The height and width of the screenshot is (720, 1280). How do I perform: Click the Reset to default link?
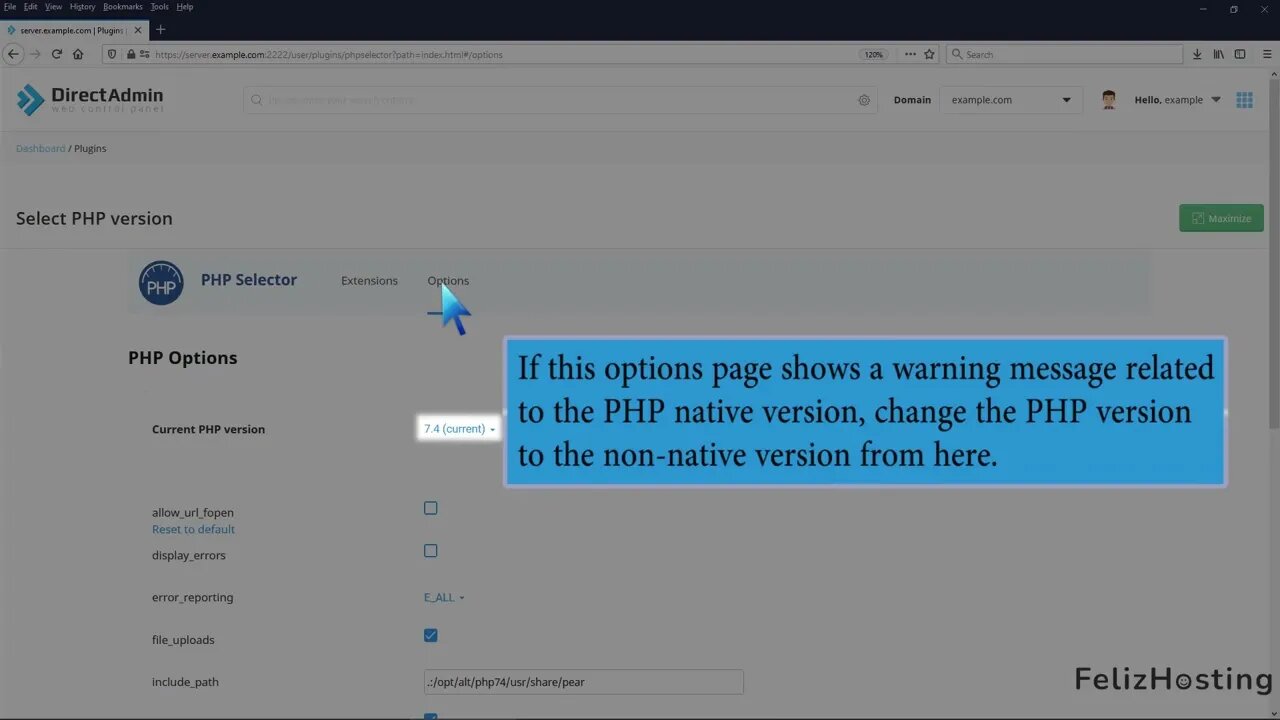pyautogui.click(x=193, y=529)
